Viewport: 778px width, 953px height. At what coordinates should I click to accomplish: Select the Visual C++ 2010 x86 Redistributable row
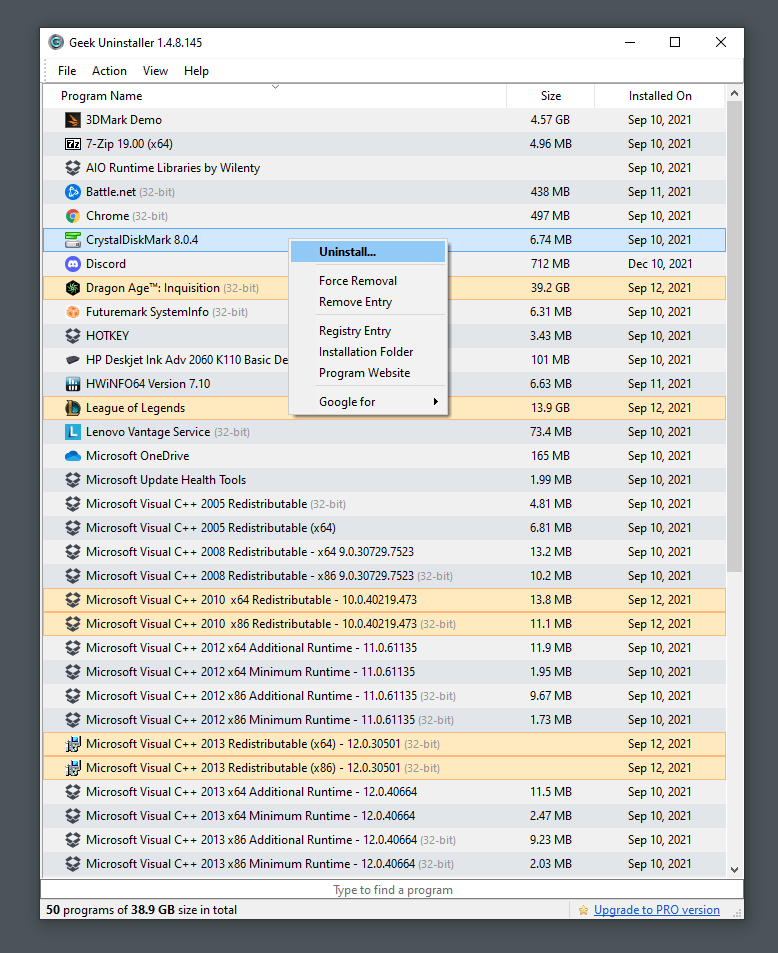384,624
